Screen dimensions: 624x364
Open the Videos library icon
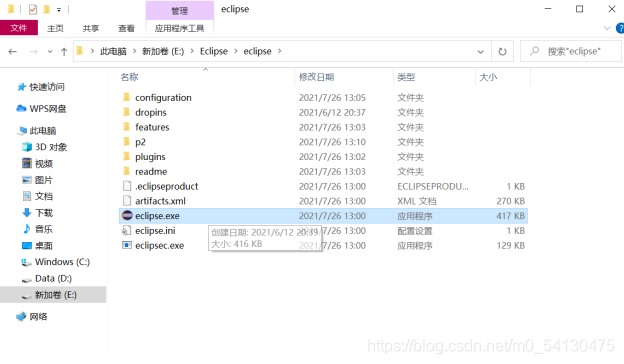coord(27,163)
